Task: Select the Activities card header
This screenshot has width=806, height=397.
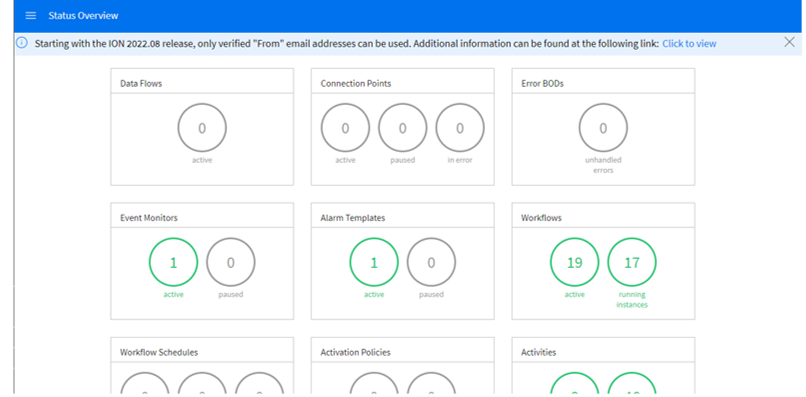Action: pyautogui.click(x=603, y=351)
